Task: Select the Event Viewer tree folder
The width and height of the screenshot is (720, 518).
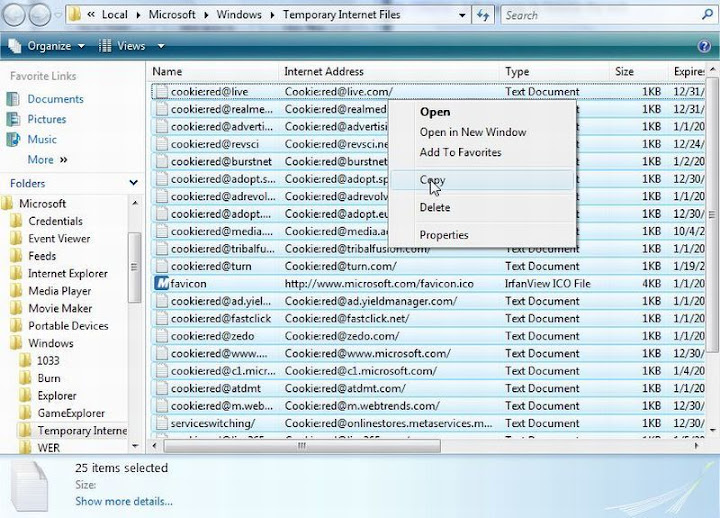Action: pos(59,238)
